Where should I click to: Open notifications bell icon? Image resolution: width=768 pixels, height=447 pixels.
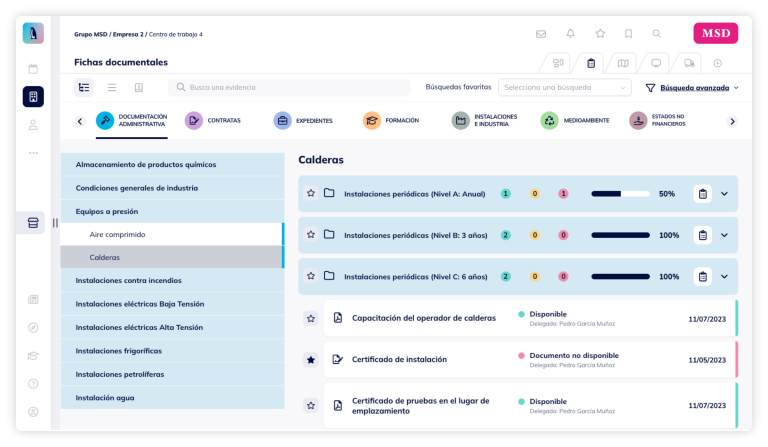570,34
